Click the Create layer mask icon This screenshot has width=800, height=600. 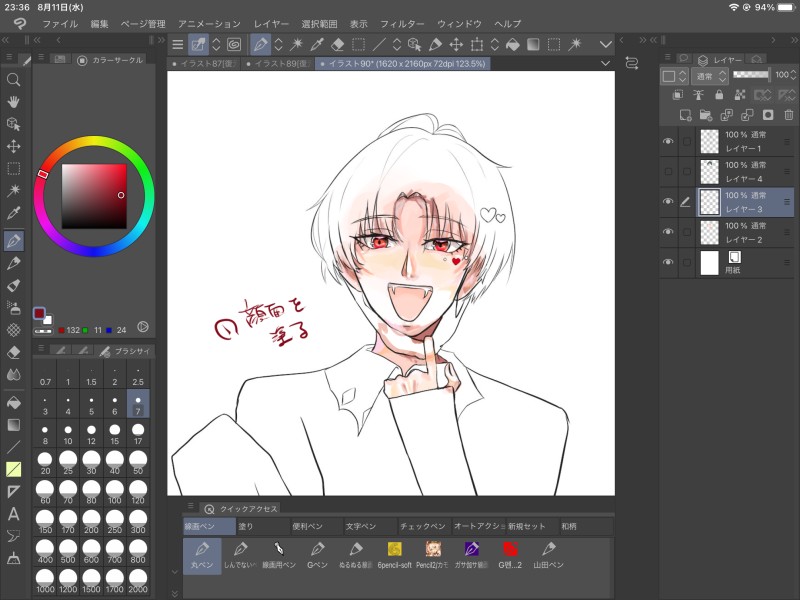click(768, 115)
